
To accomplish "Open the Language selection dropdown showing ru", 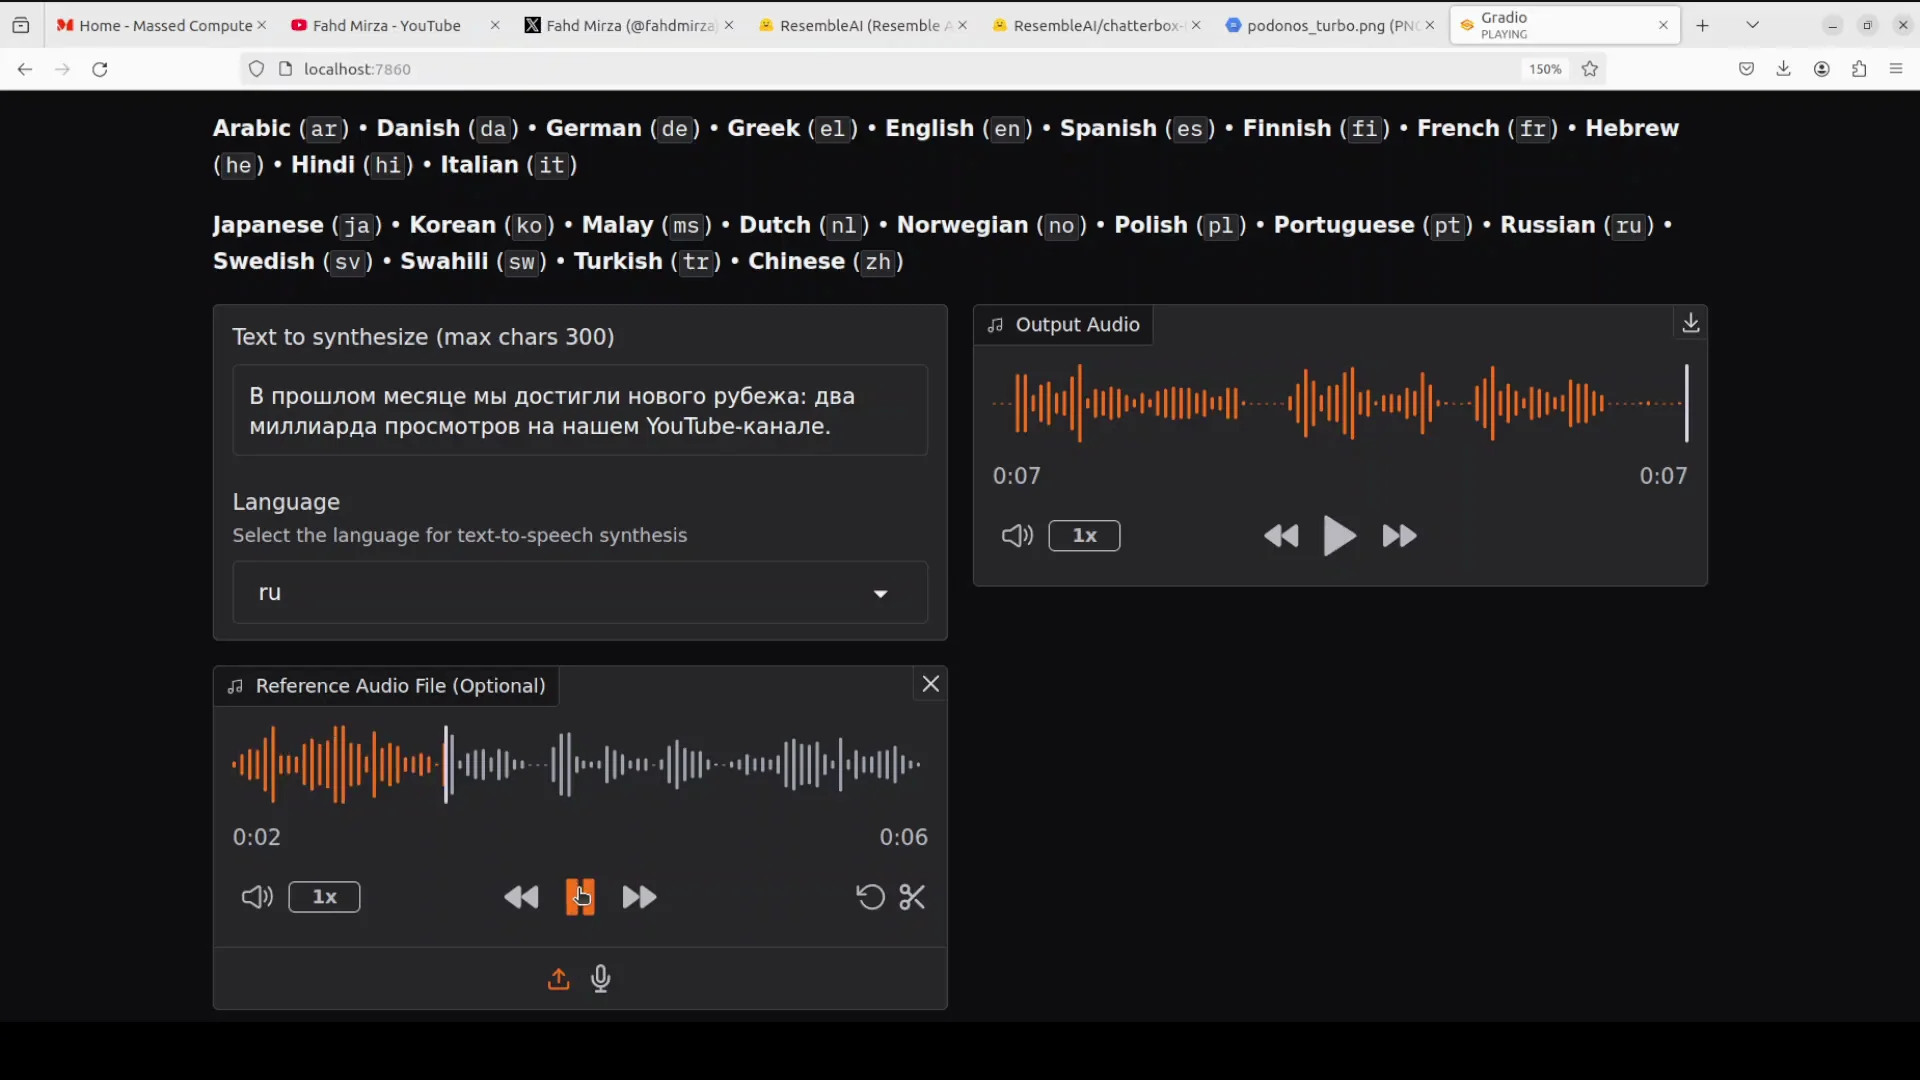I will [579, 592].
